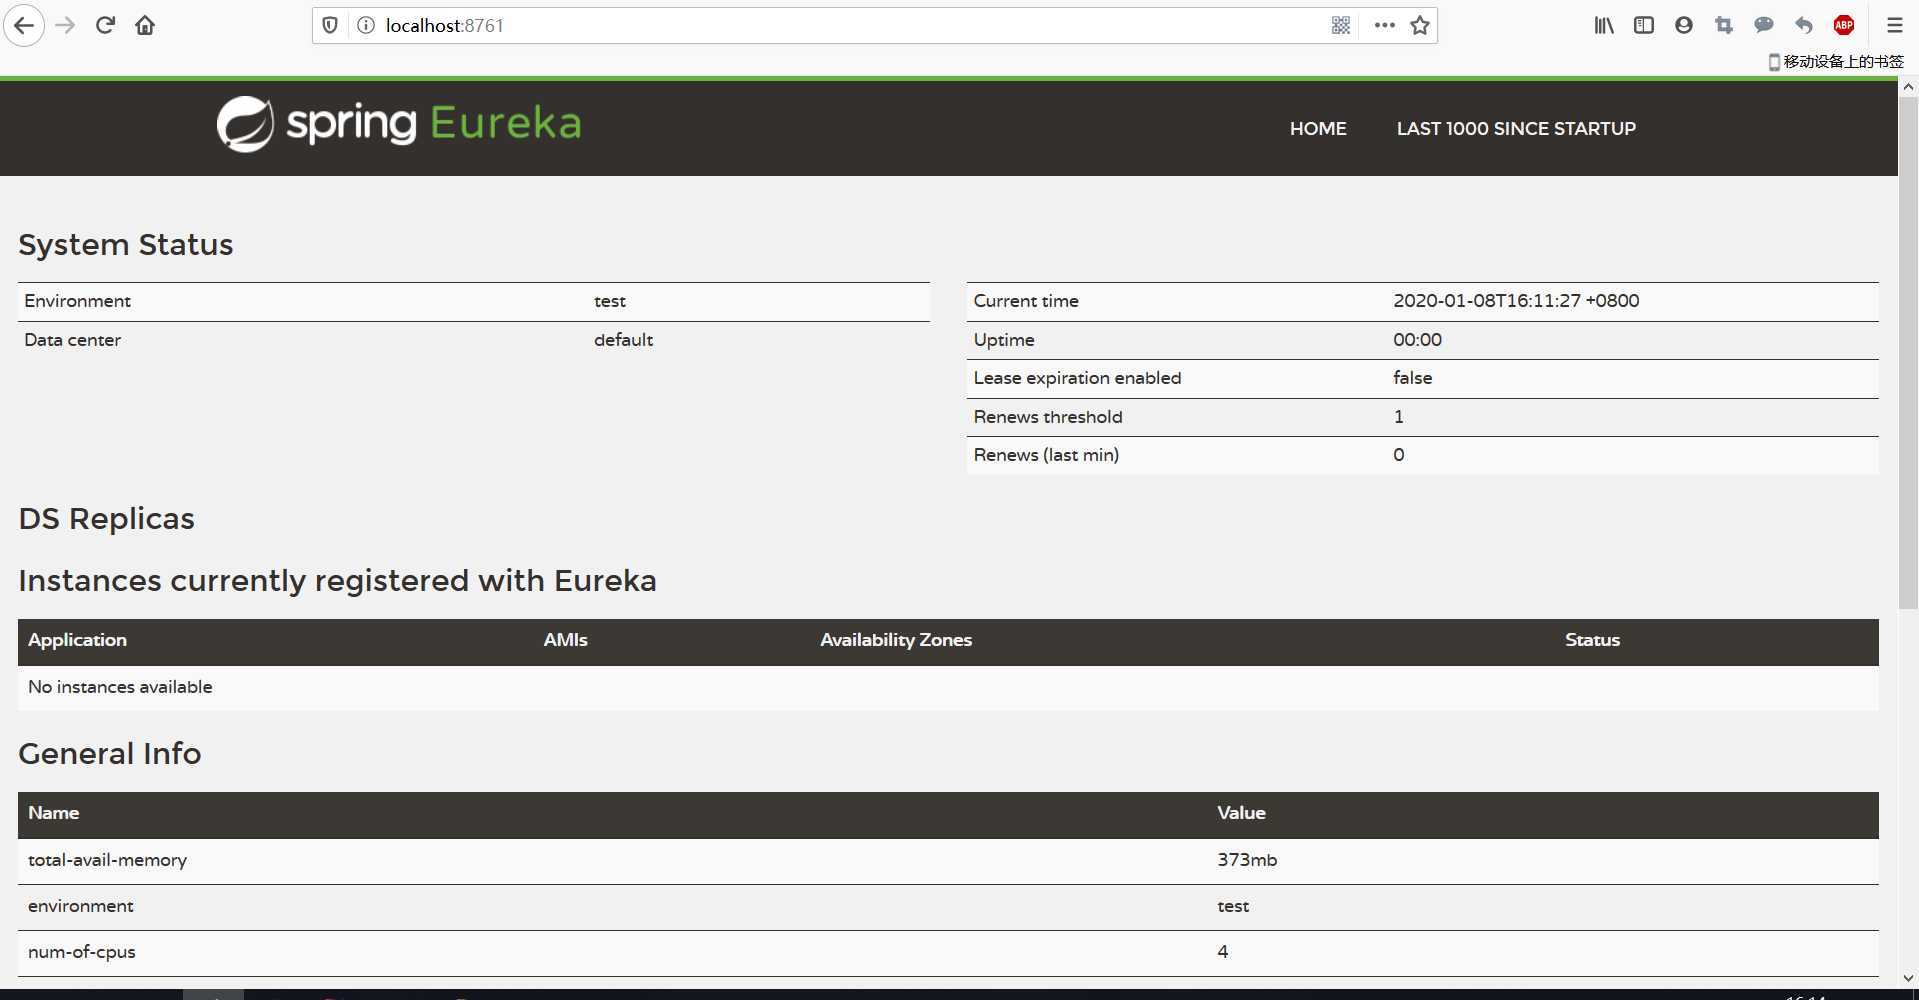Show site information icon in address bar

[365, 26]
